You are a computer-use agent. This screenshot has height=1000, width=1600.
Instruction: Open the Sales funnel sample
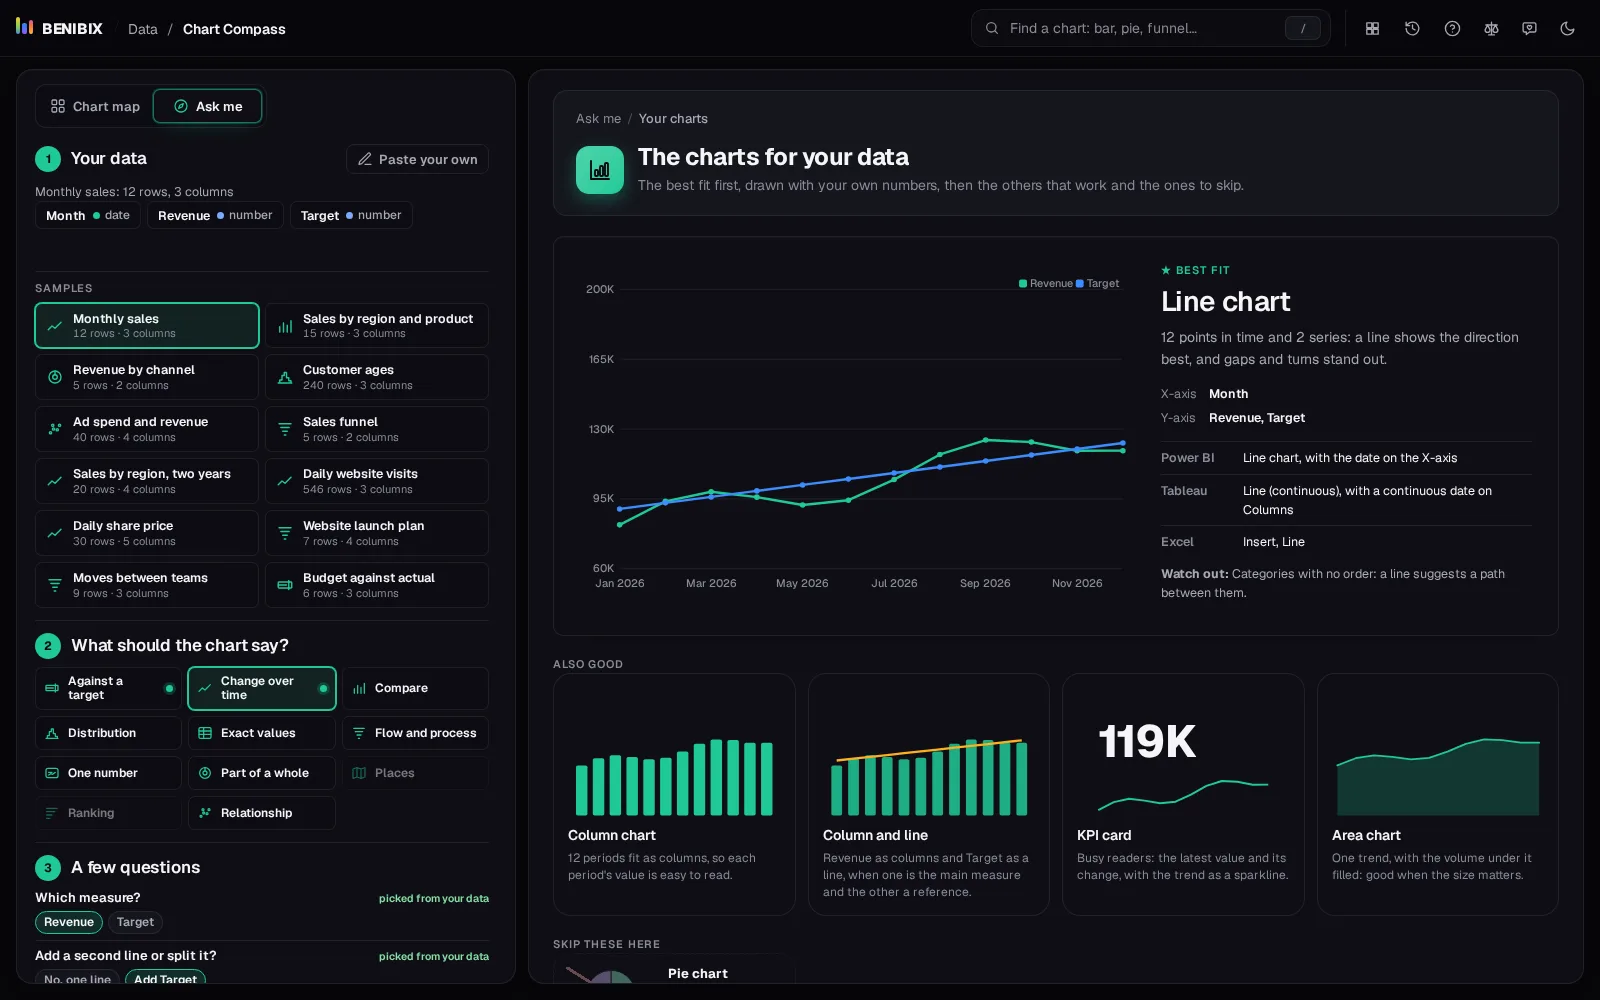pyautogui.click(x=377, y=429)
